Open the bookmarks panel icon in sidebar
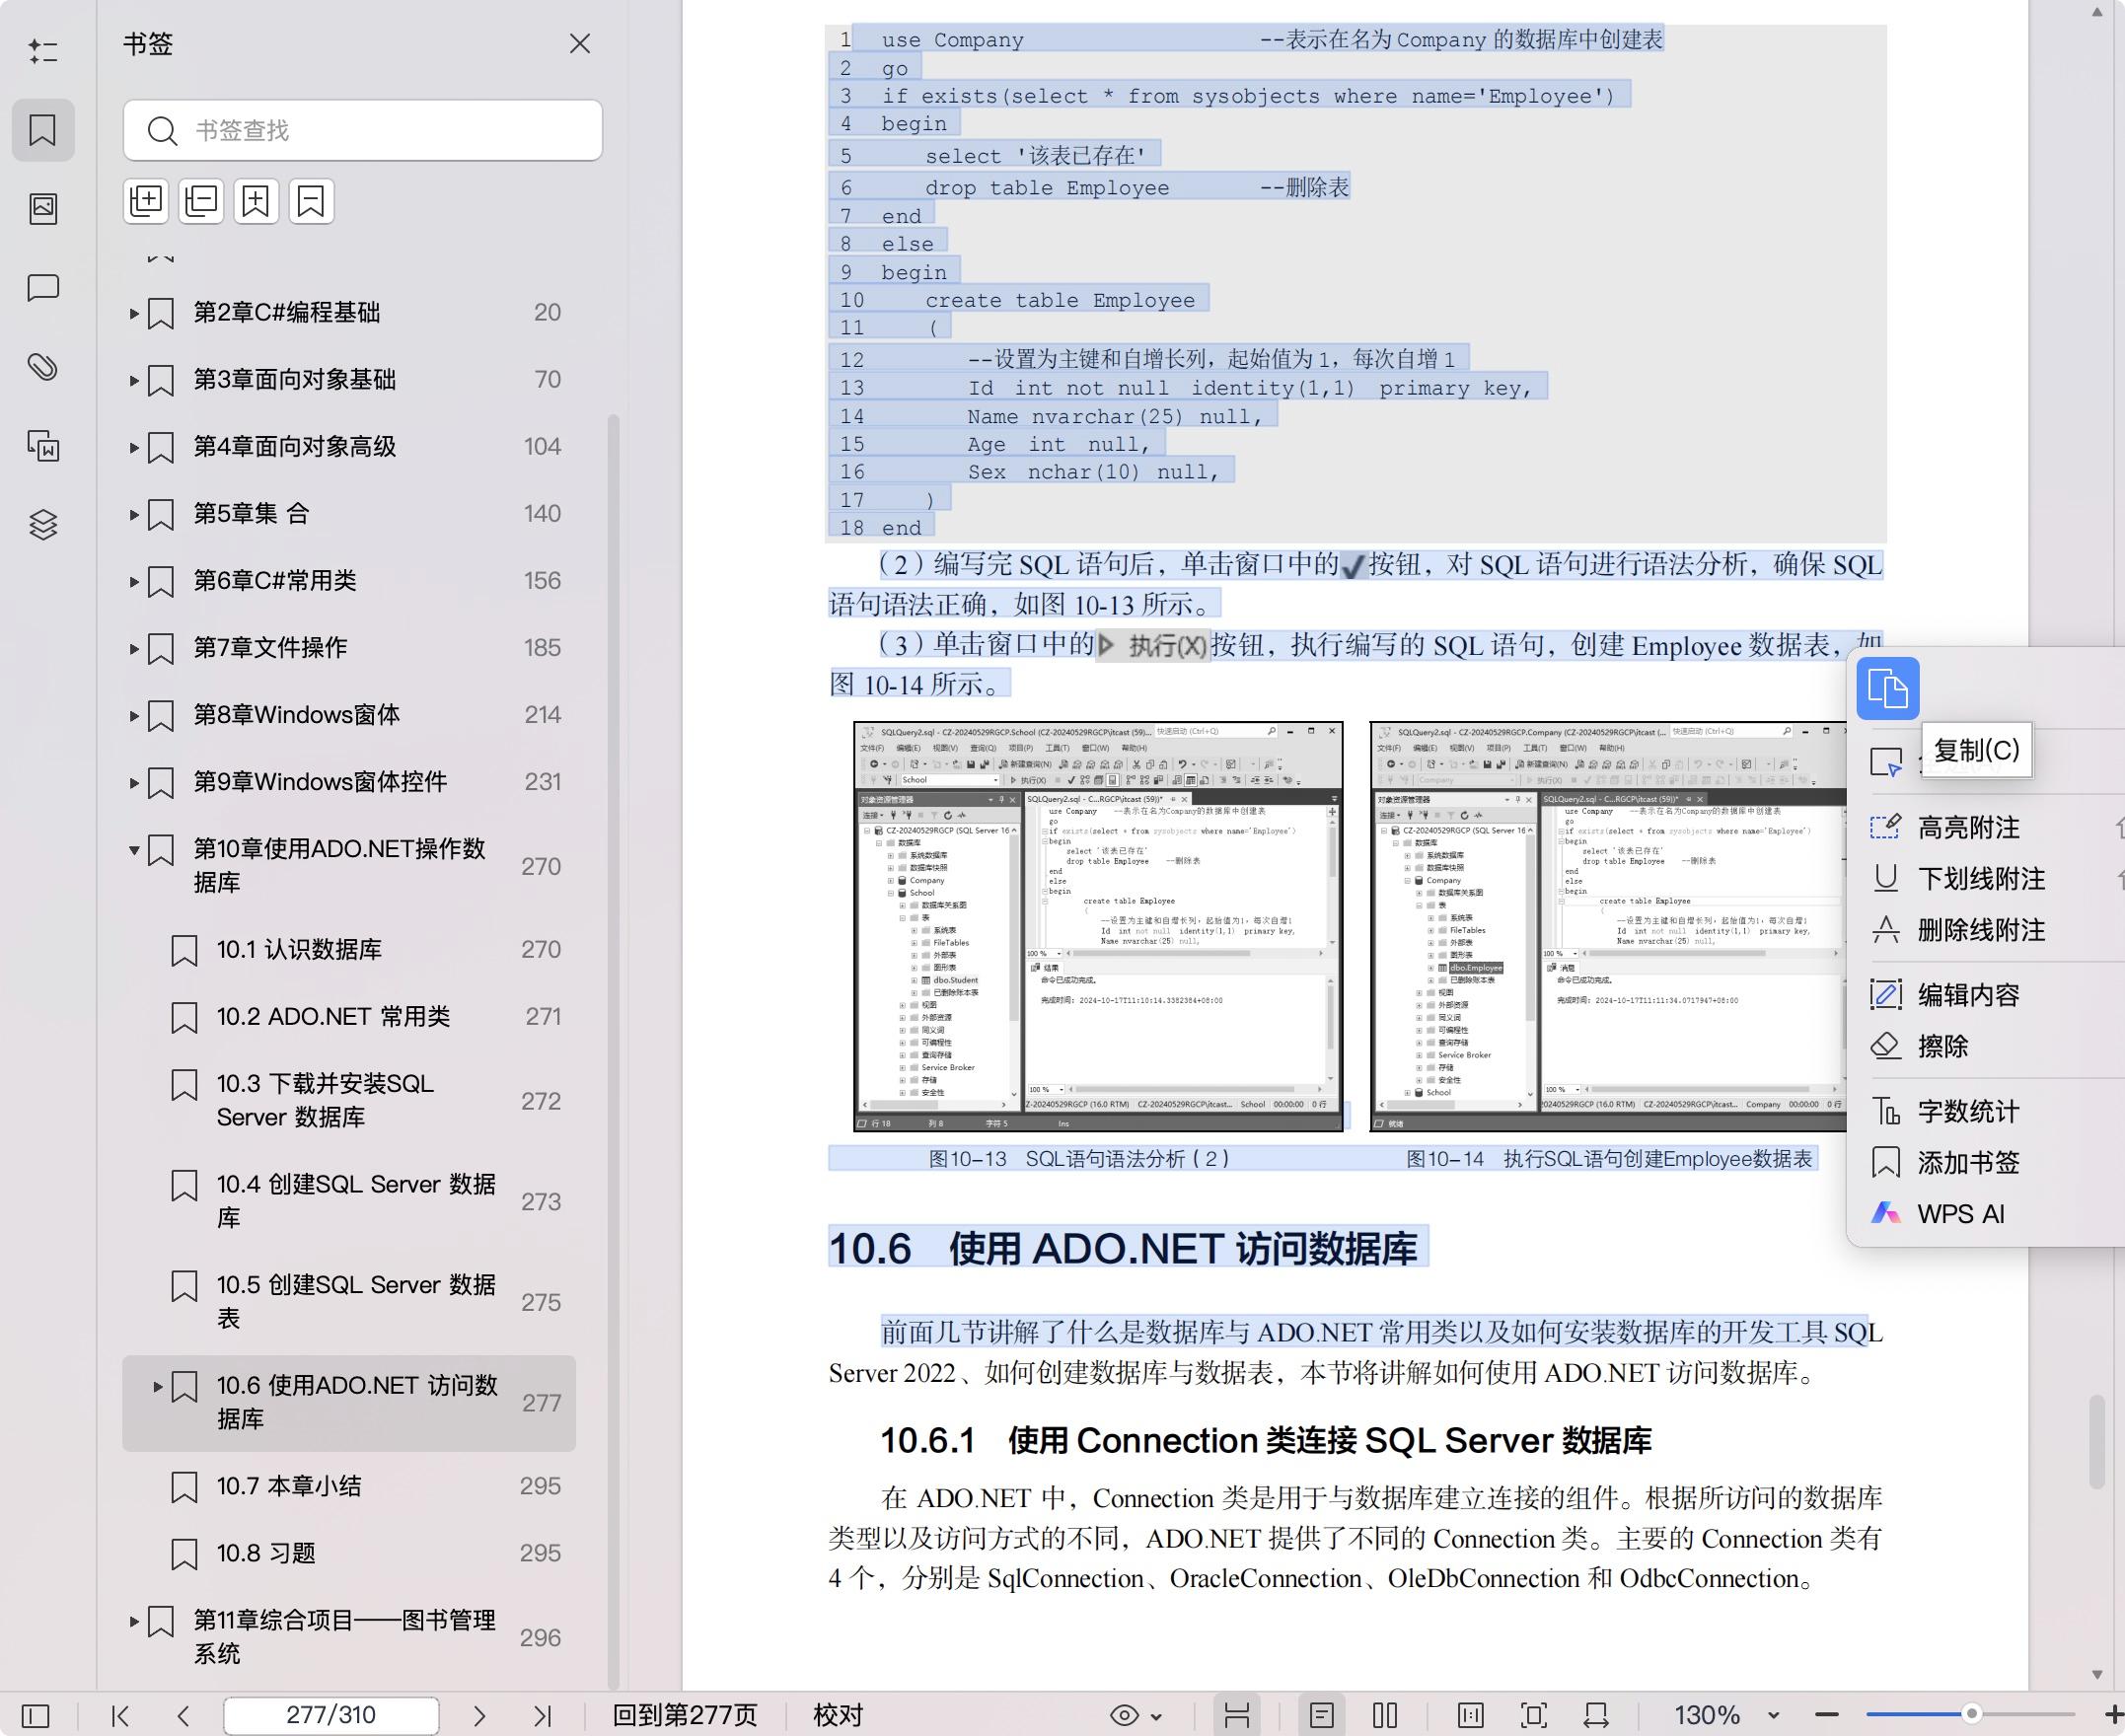Screen dimensions: 2125x1736 click(43, 130)
